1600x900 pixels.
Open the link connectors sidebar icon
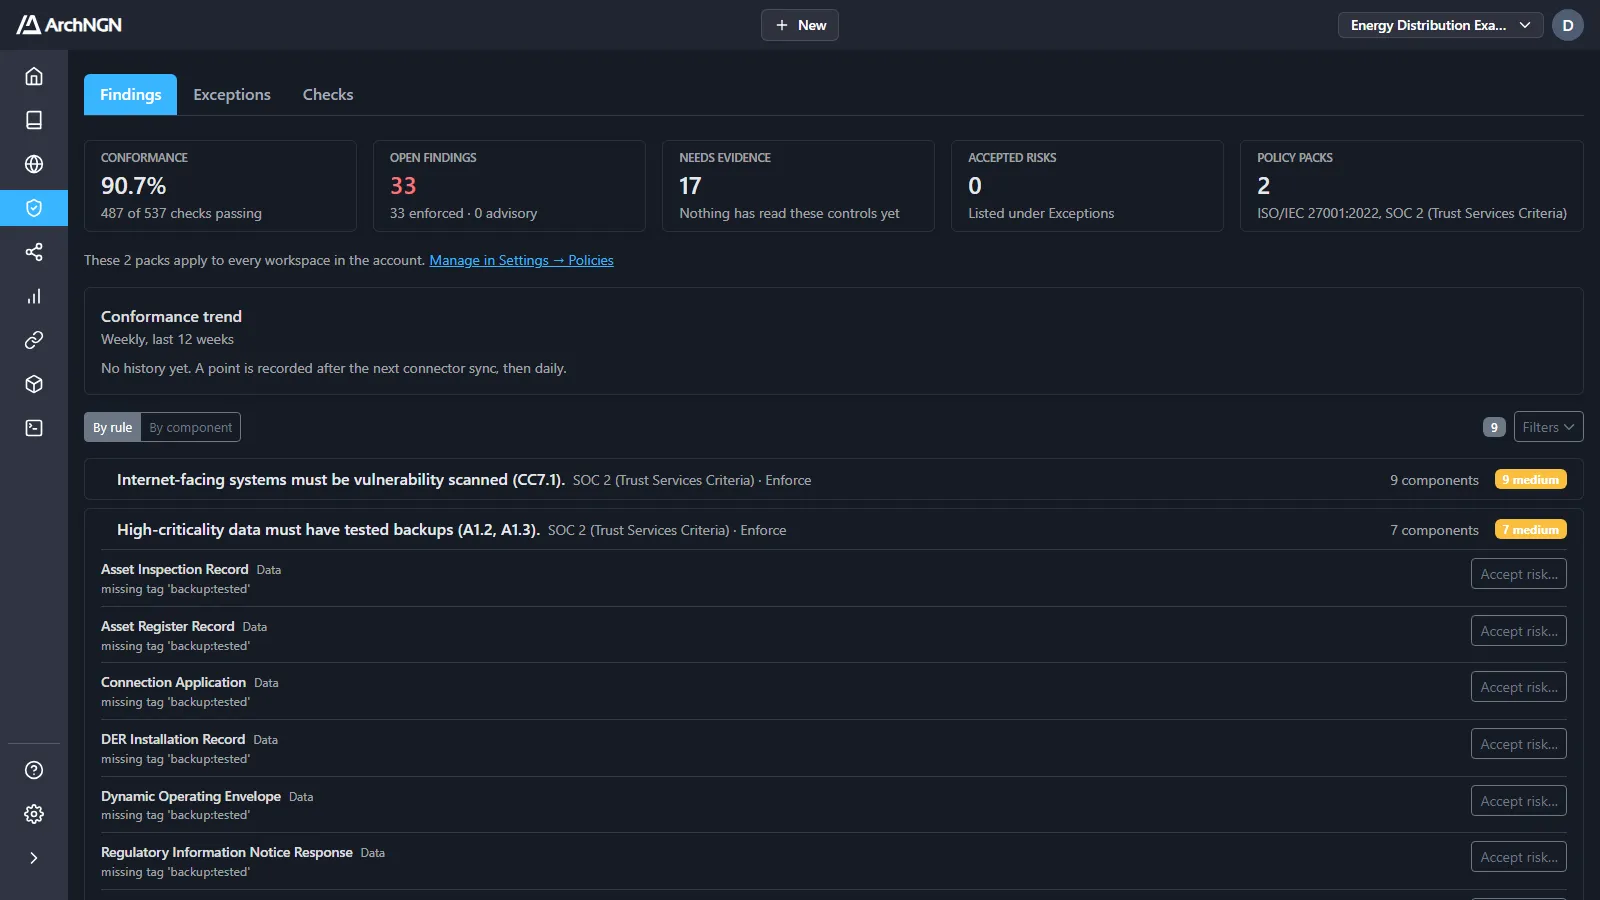34,340
